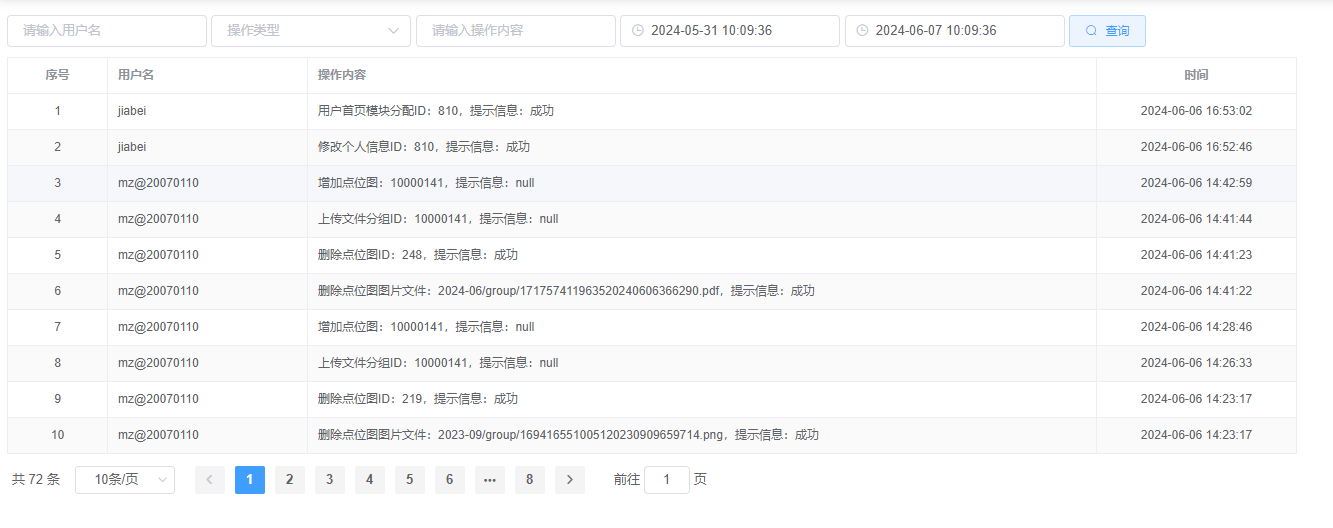Click the 前往 page number input
1333x528 pixels.
click(666, 480)
